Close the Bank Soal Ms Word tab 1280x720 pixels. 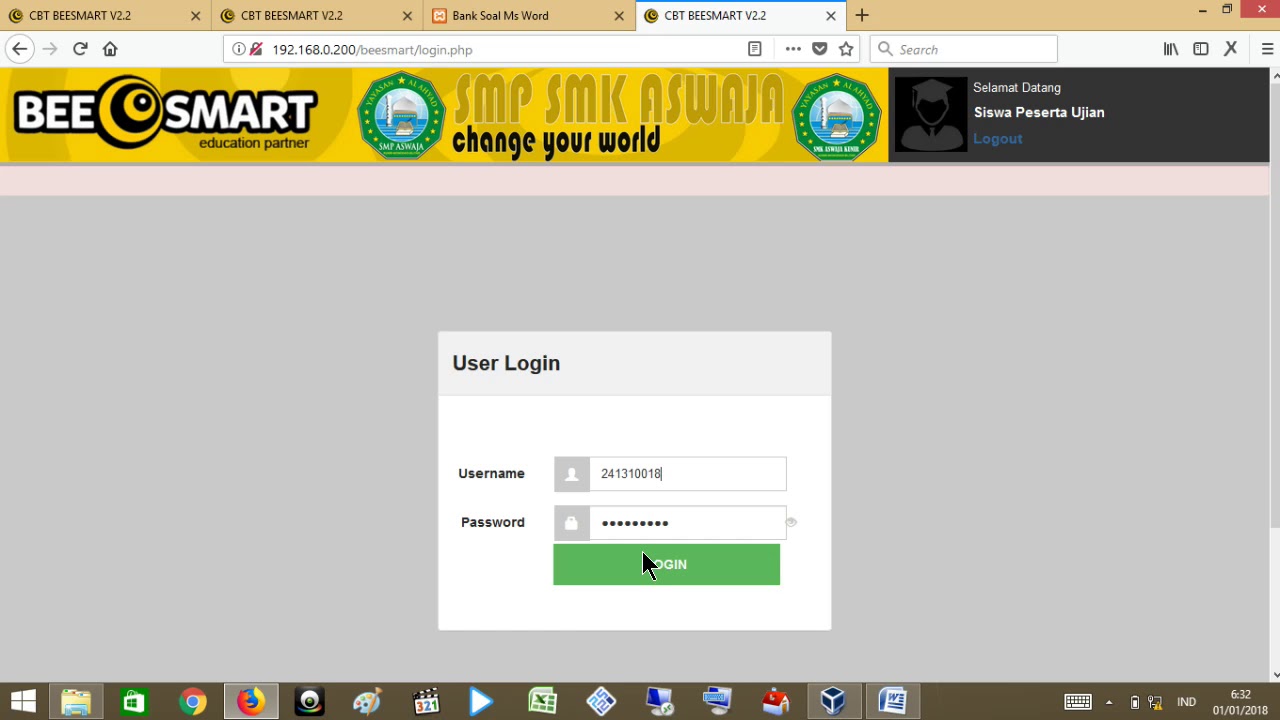click(x=619, y=15)
